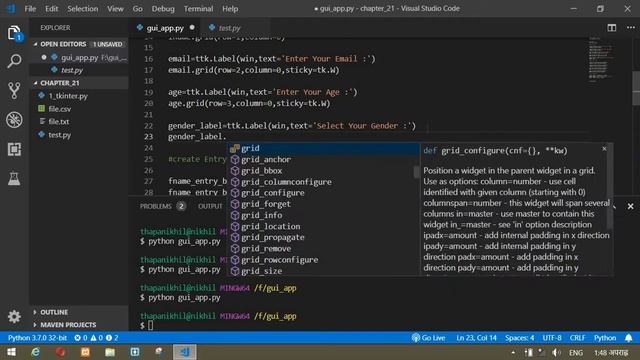Select test.py in Open Editors

pos(79,70)
